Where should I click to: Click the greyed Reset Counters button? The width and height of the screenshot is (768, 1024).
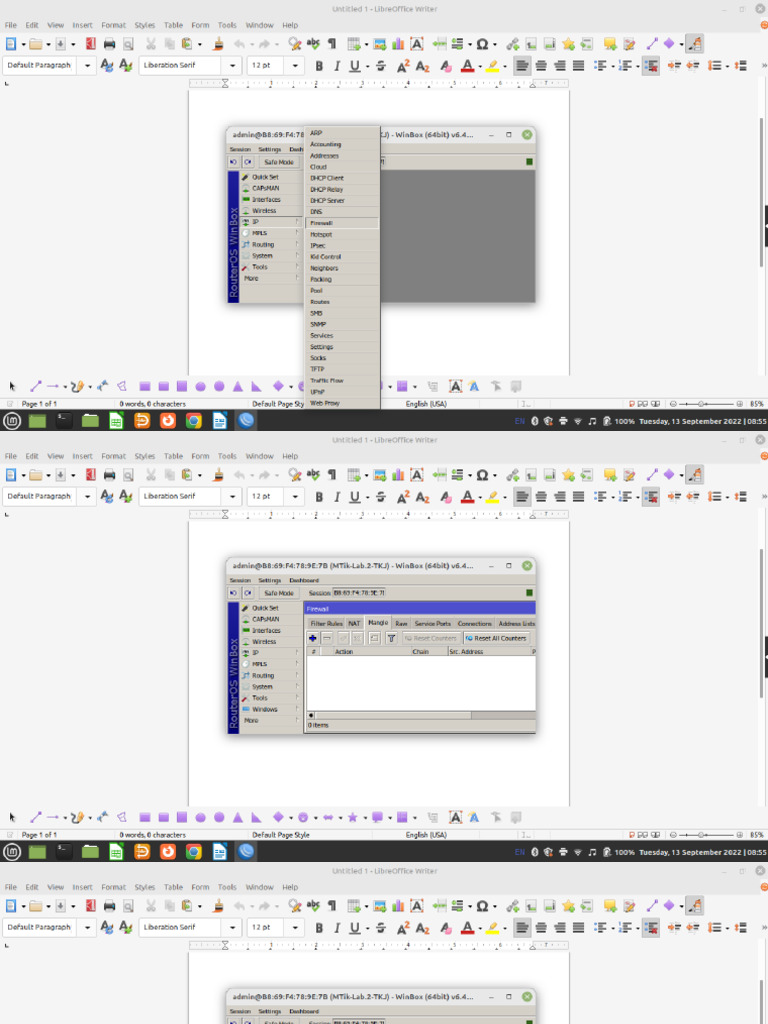(x=430, y=638)
